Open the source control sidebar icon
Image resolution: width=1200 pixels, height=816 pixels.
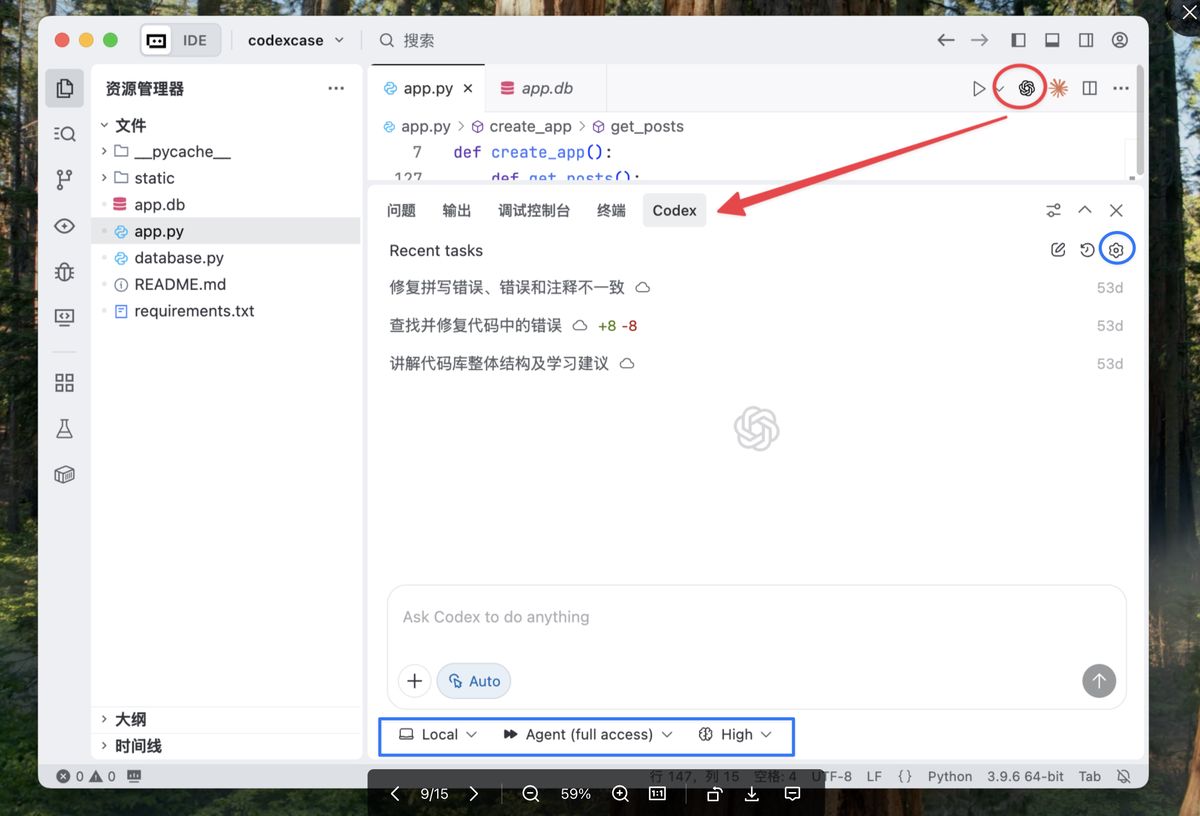[x=65, y=180]
